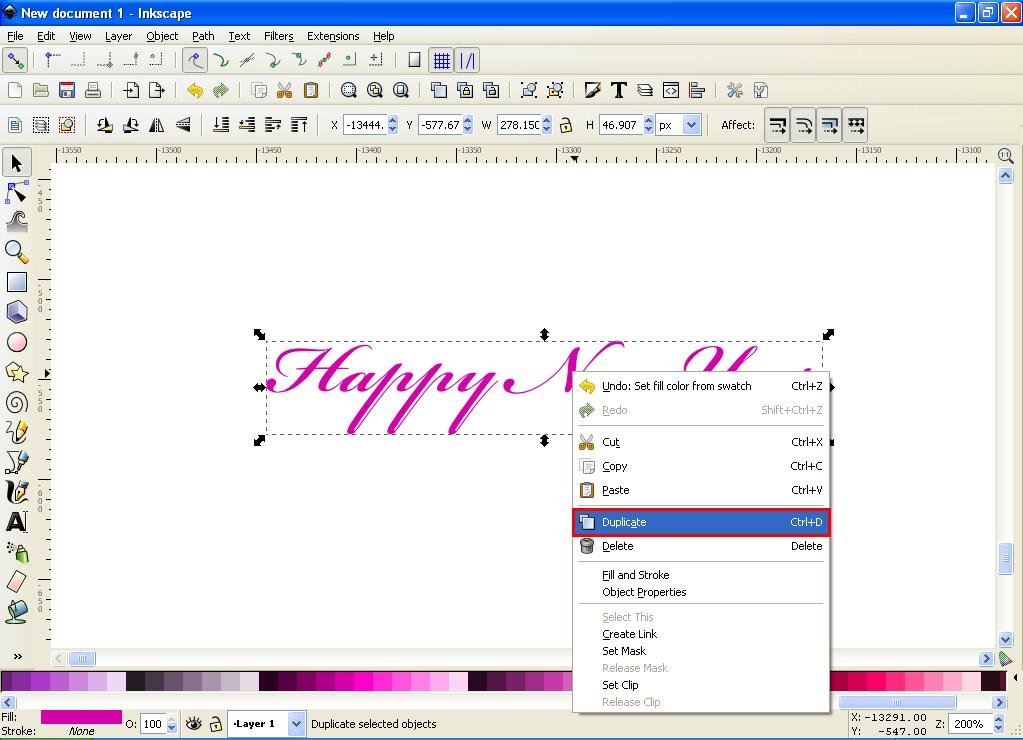Screen dimensions: 1023x740
Task: Click the Redo arrow toolbar icon
Action: tap(221, 90)
